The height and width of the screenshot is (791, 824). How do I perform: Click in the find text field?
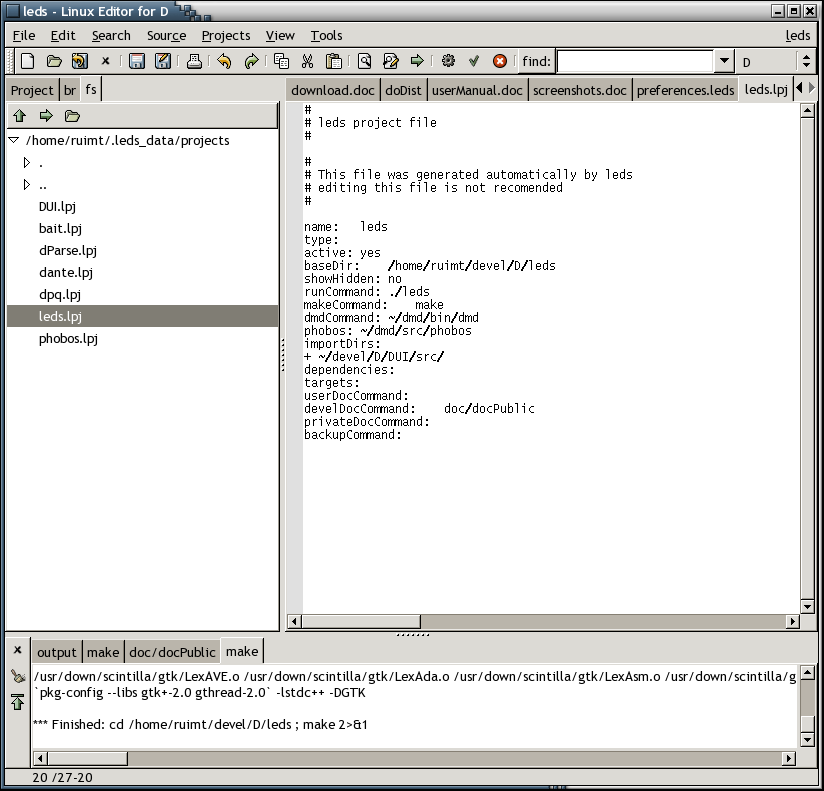point(635,61)
